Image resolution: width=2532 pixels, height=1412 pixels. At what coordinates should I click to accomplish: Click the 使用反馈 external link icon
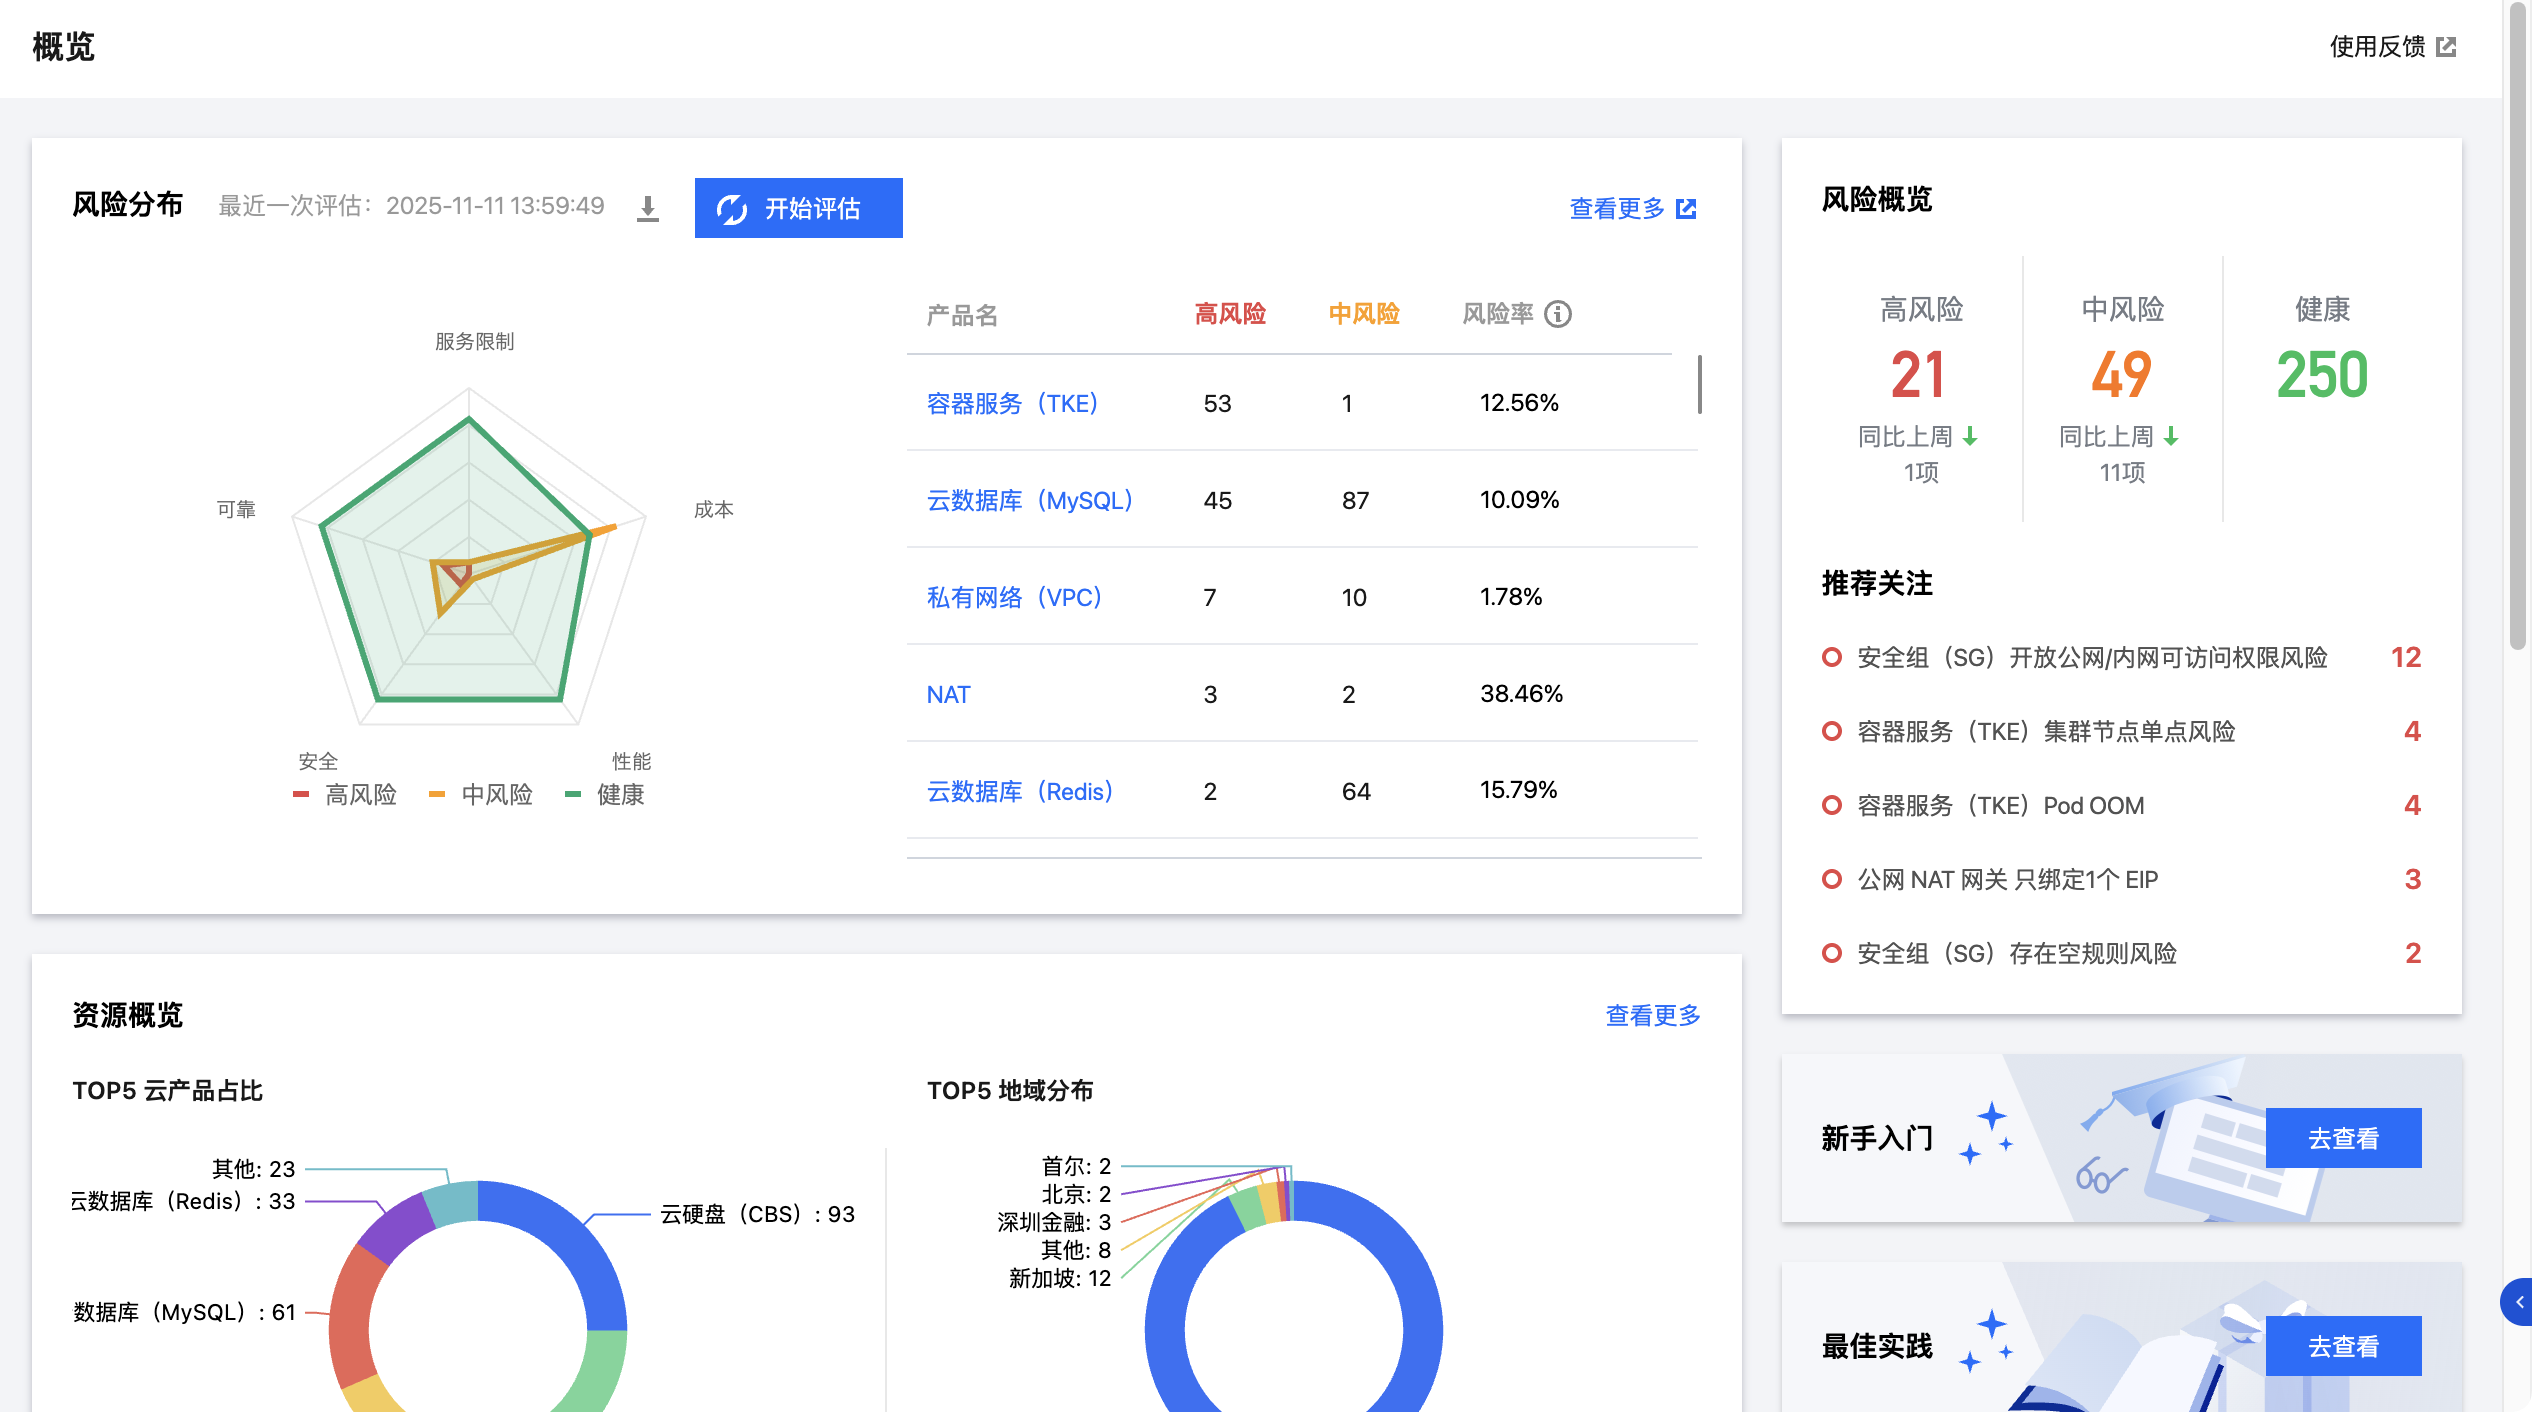pos(2446,47)
